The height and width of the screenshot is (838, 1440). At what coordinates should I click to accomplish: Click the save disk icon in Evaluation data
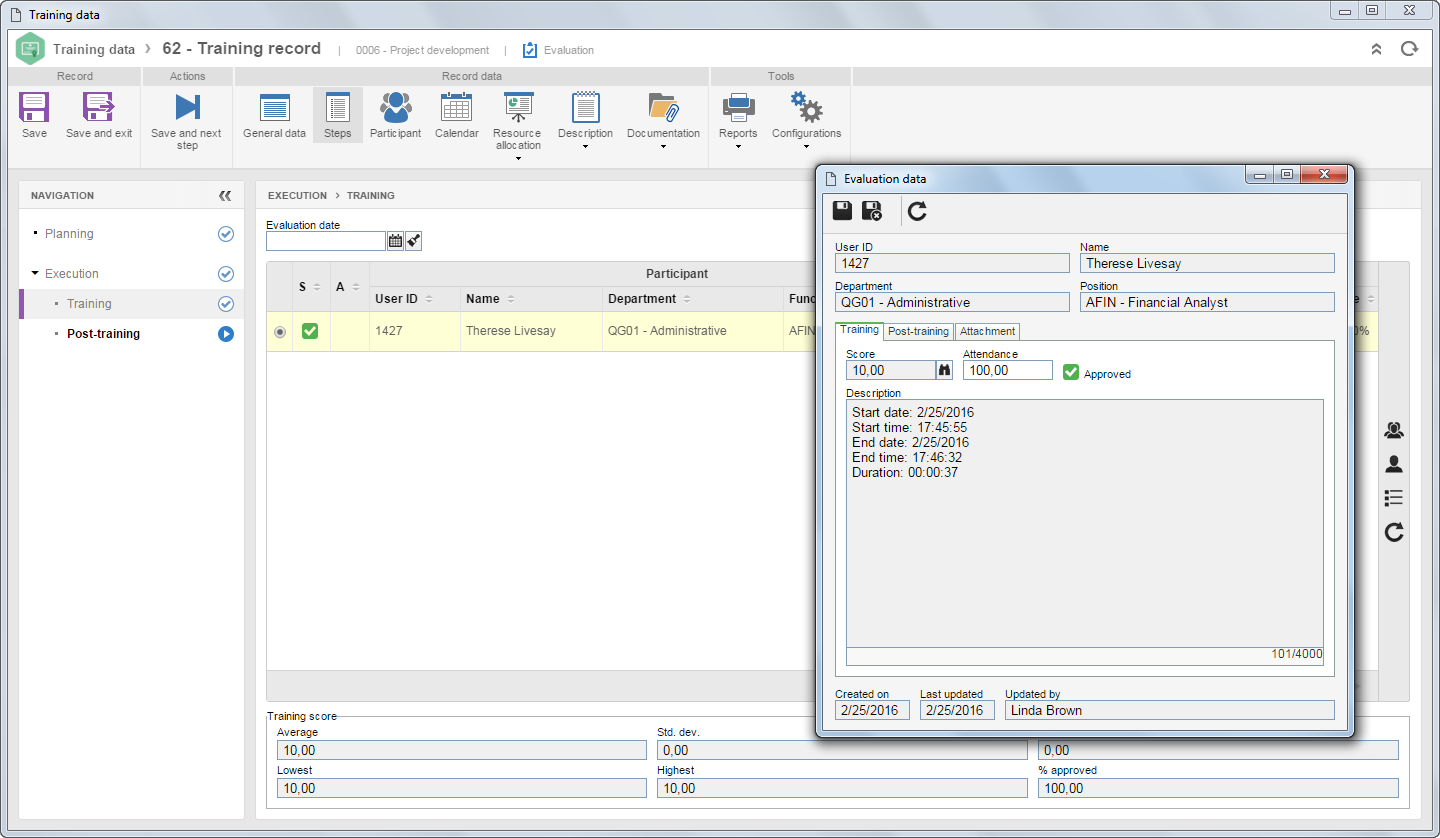843,210
